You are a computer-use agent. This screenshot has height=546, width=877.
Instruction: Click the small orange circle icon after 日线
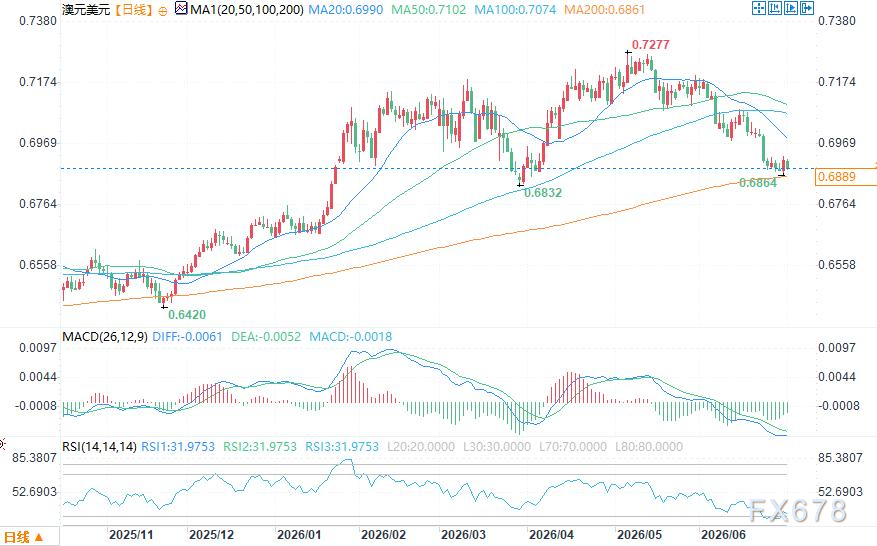pyautogui.click(x=163, y=11)
